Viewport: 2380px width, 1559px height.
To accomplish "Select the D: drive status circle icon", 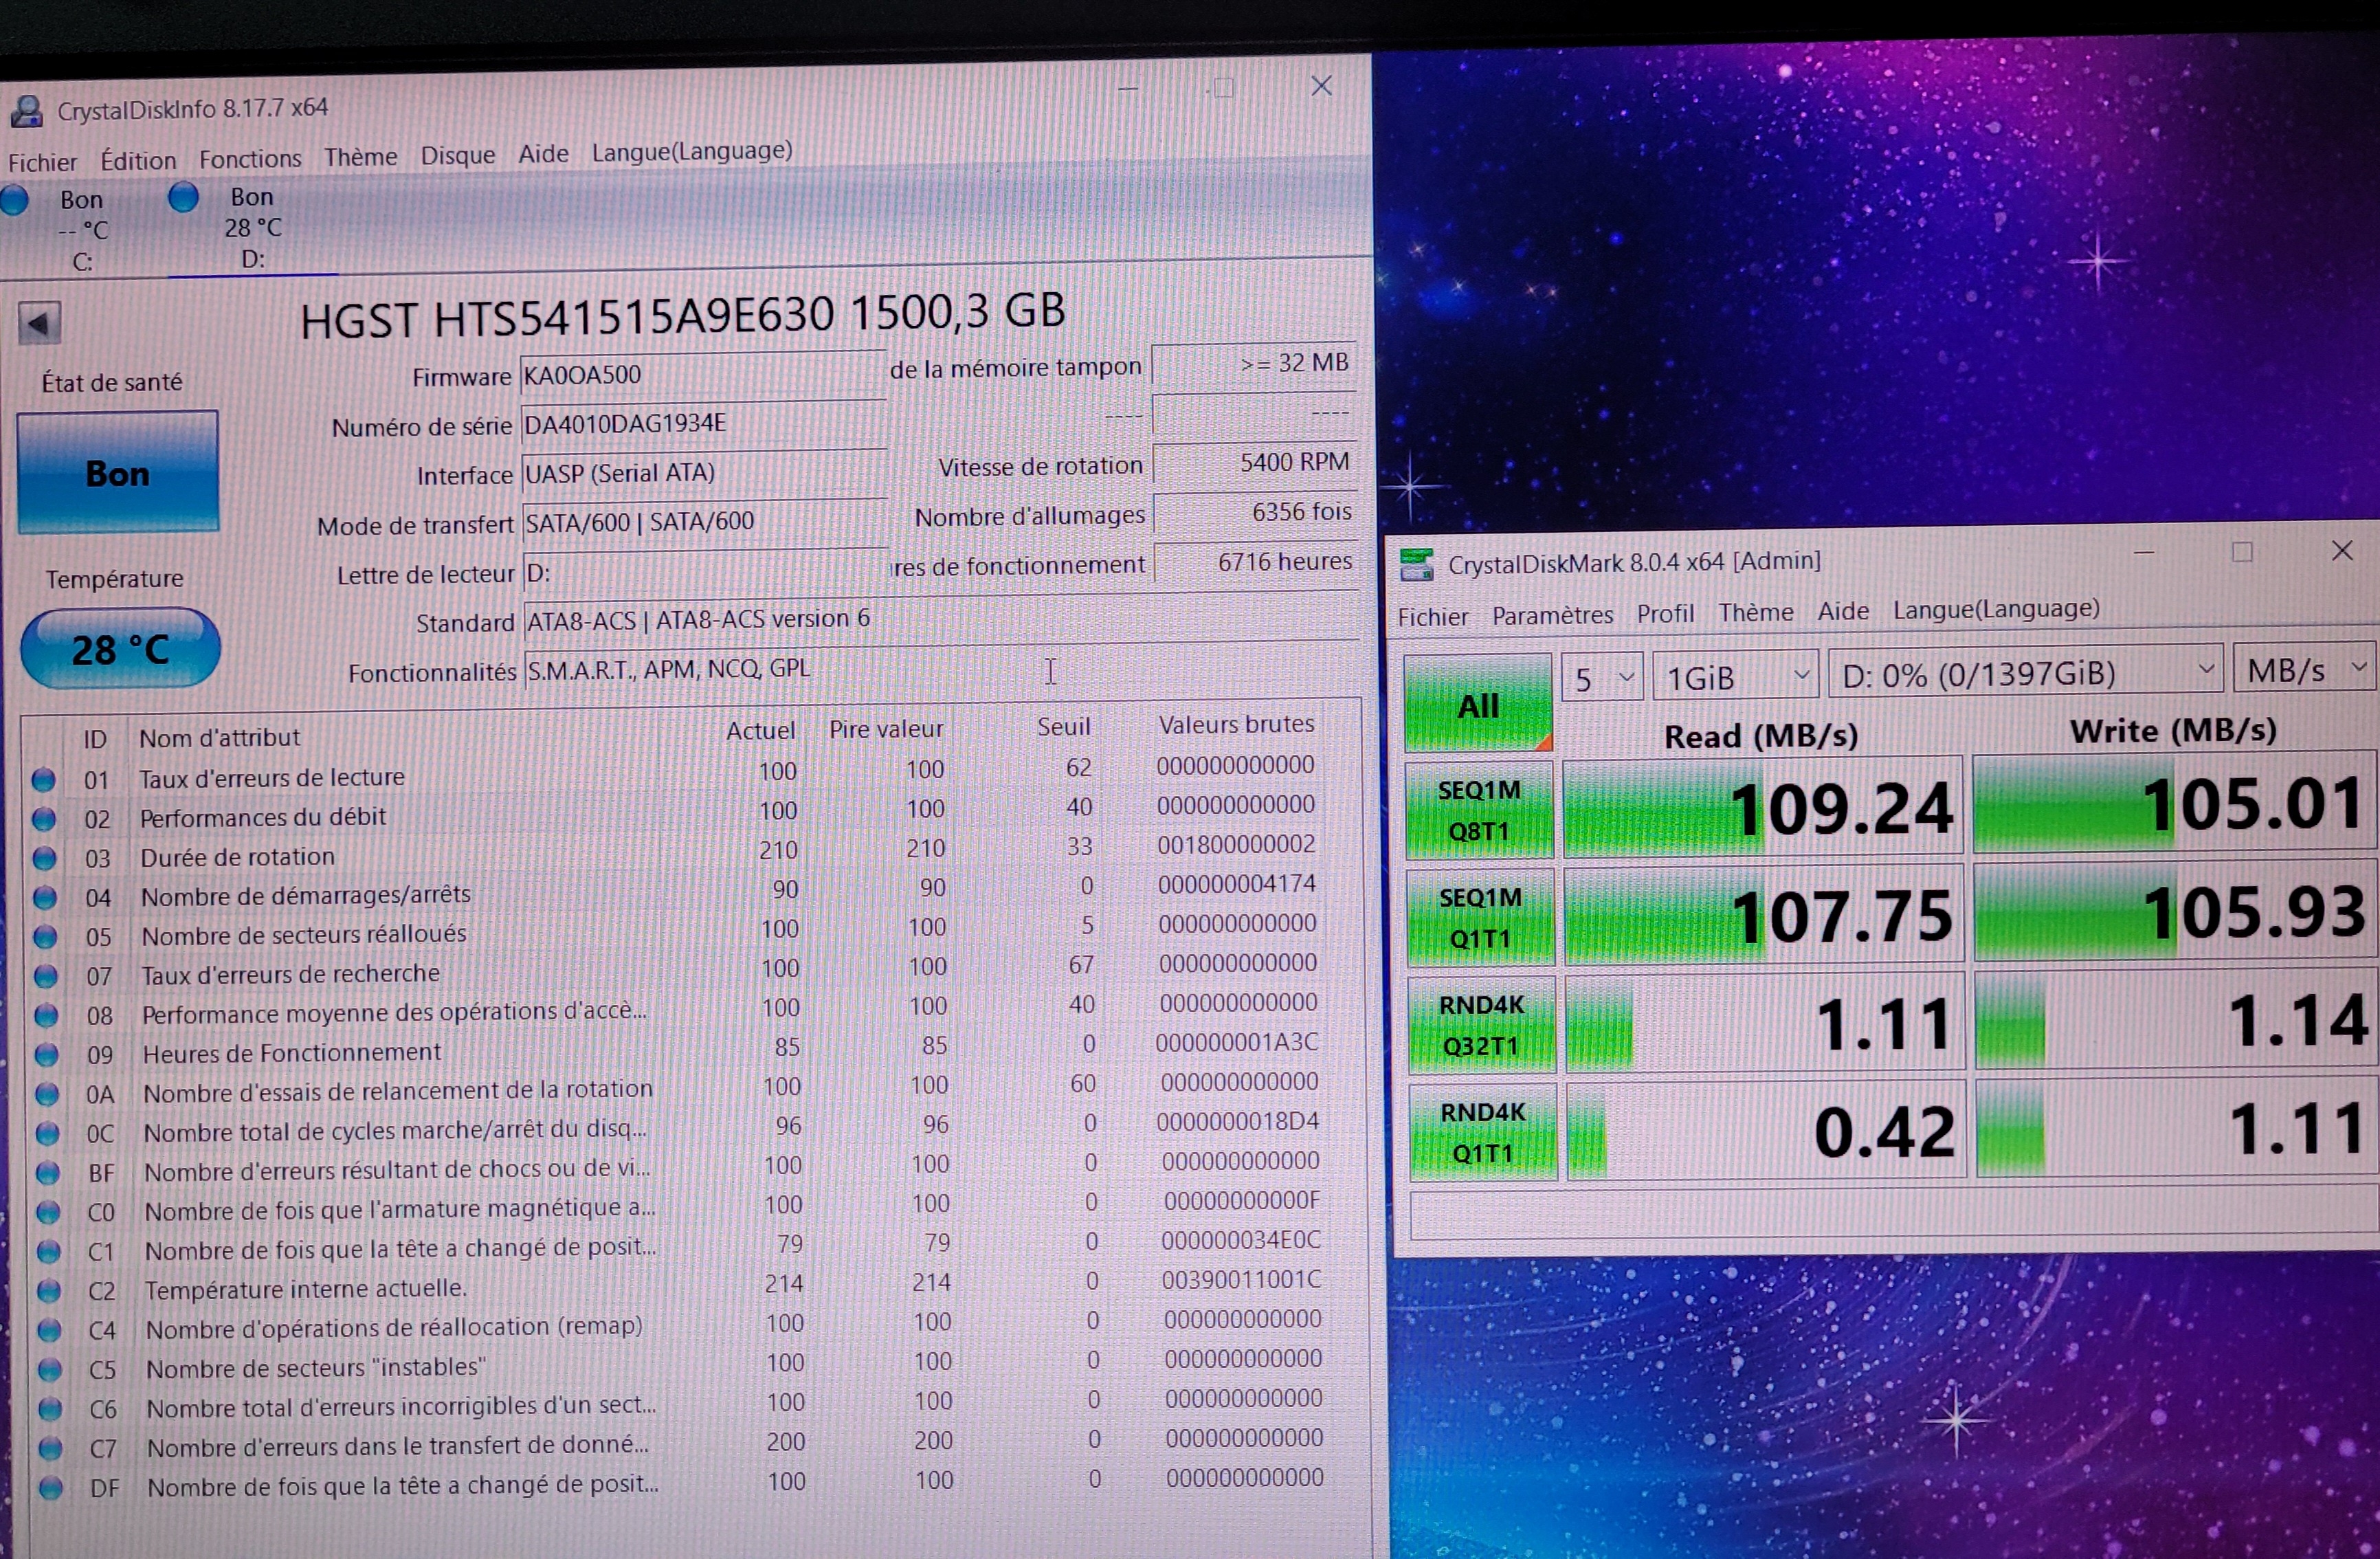I will (x=183, y=197).
